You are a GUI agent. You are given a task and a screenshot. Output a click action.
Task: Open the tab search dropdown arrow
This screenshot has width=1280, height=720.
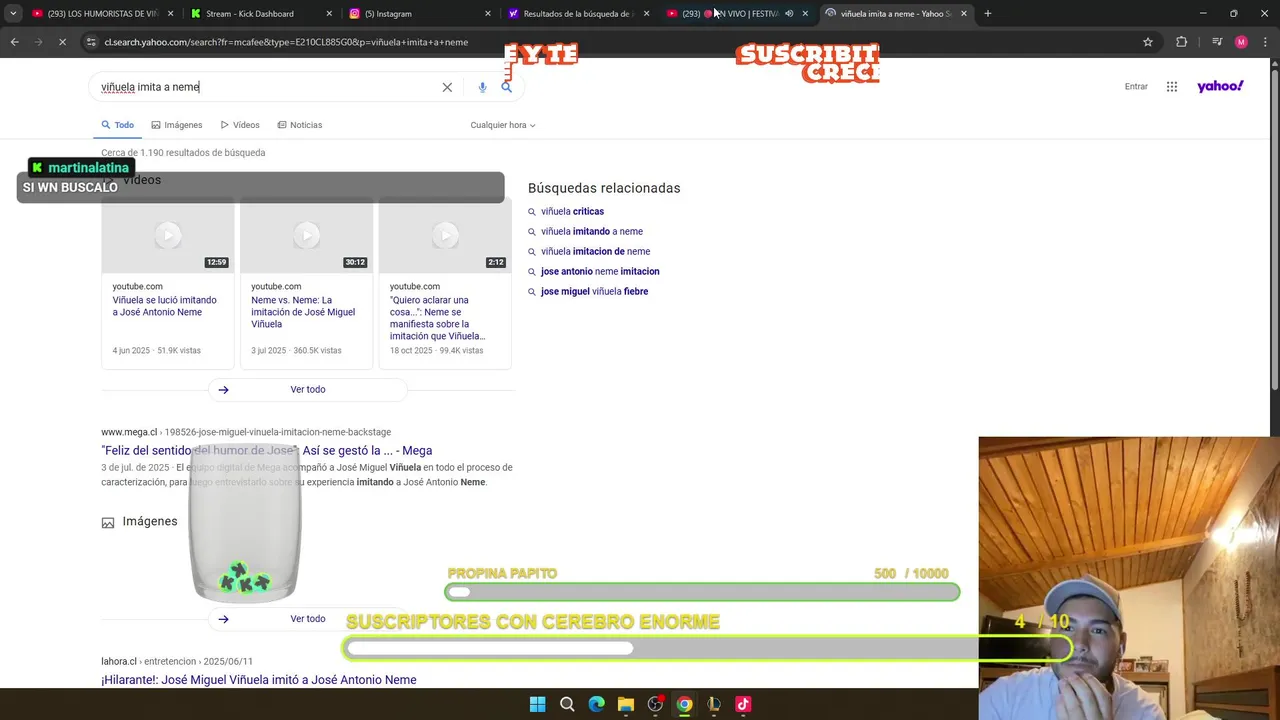click(13, 14)
